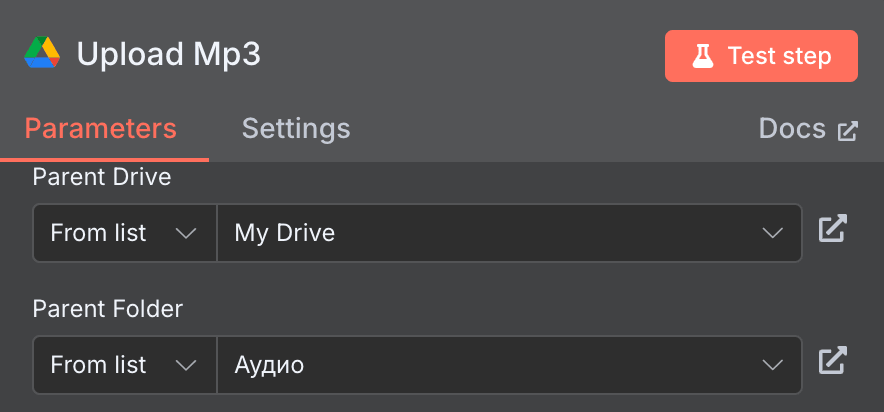This screenshot has height=412, width=884.
Task: Click the Google Drive node icon
Action: click(43, 53)
